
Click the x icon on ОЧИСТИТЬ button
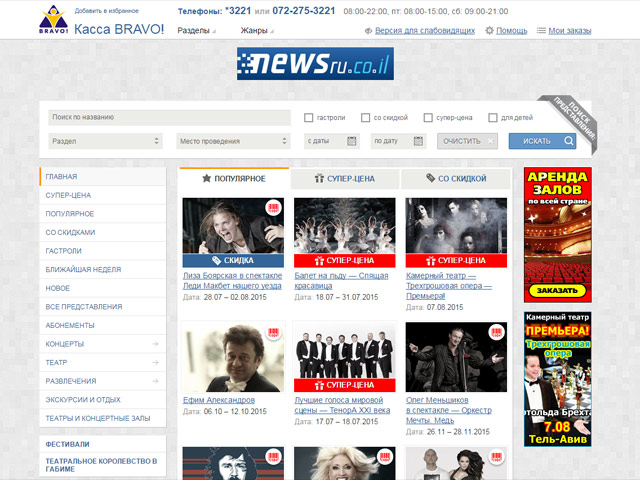pyautogui.click(x=491, y=141)
